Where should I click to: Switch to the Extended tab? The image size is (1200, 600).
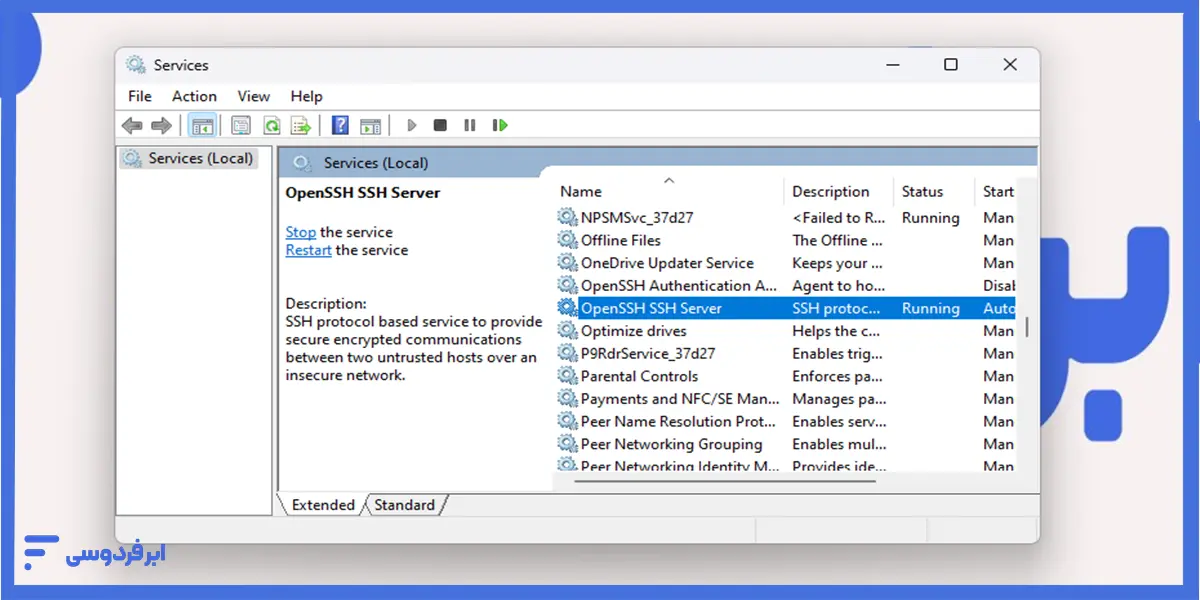click(322, 505)
